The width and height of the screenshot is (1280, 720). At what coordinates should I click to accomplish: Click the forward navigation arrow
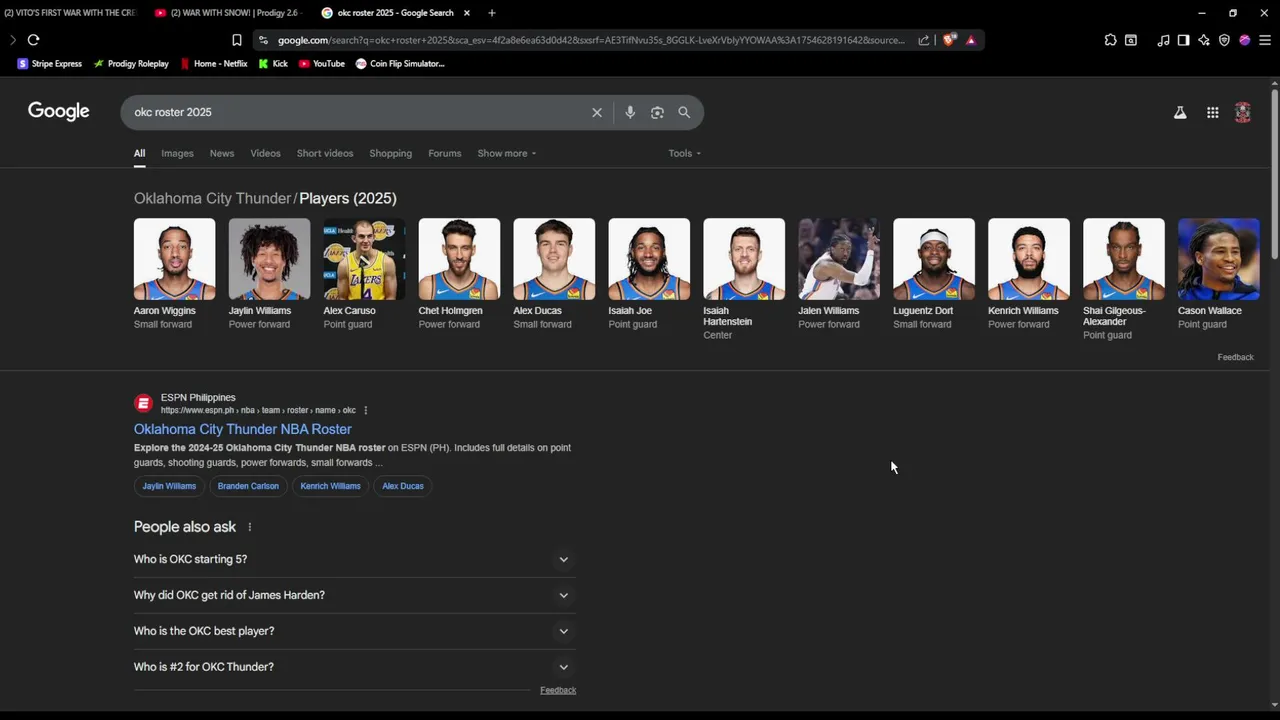pyautogui.click(x=12, y=40)
